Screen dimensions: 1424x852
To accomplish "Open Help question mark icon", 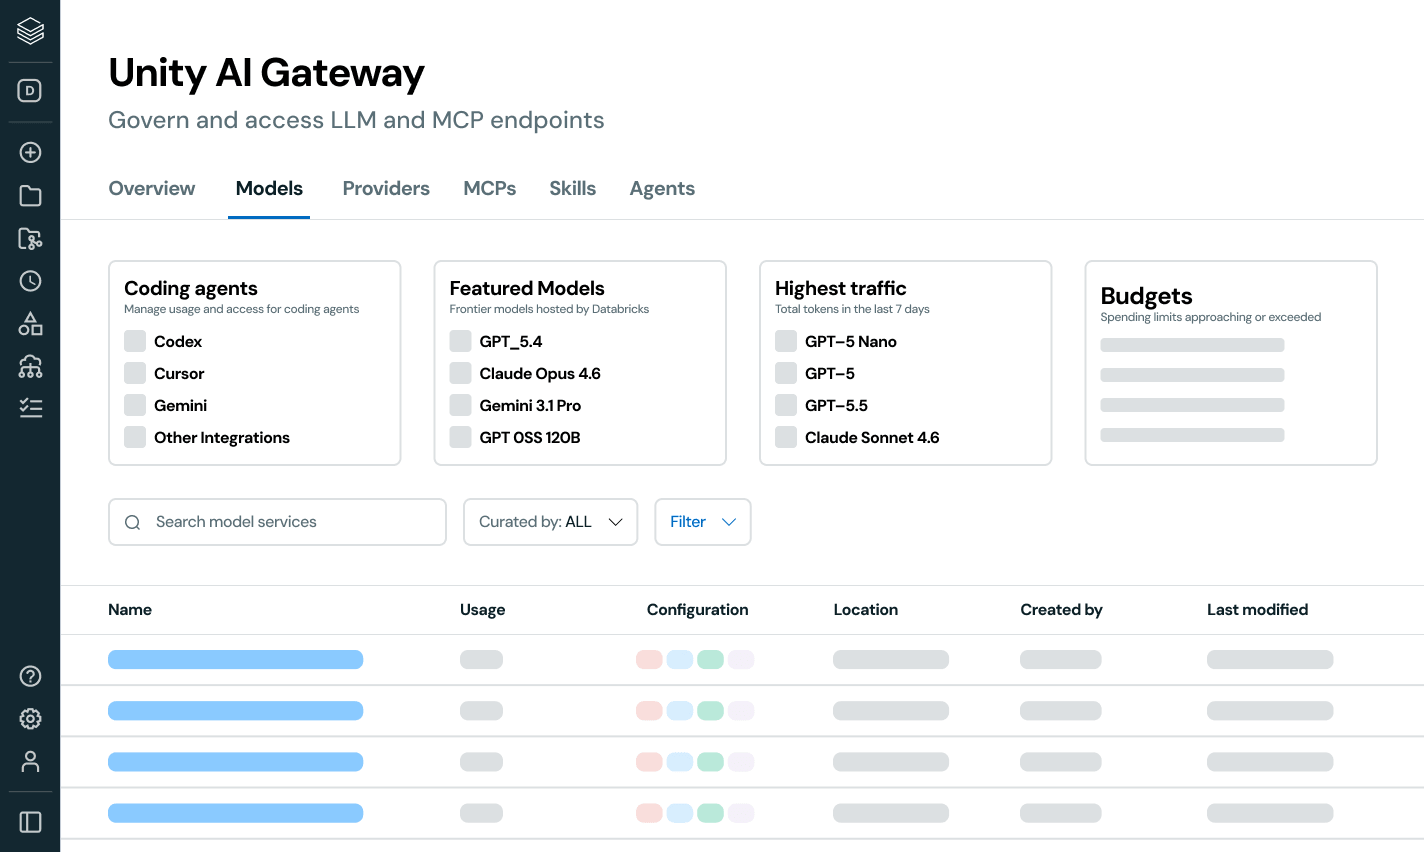I will click(x=30, y=676).
